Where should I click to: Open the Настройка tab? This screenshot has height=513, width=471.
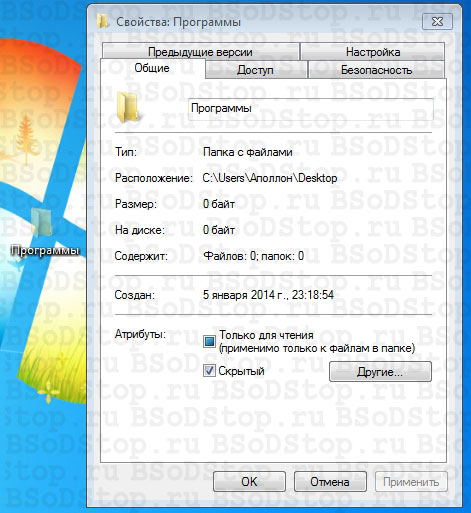tap(373, 52)
